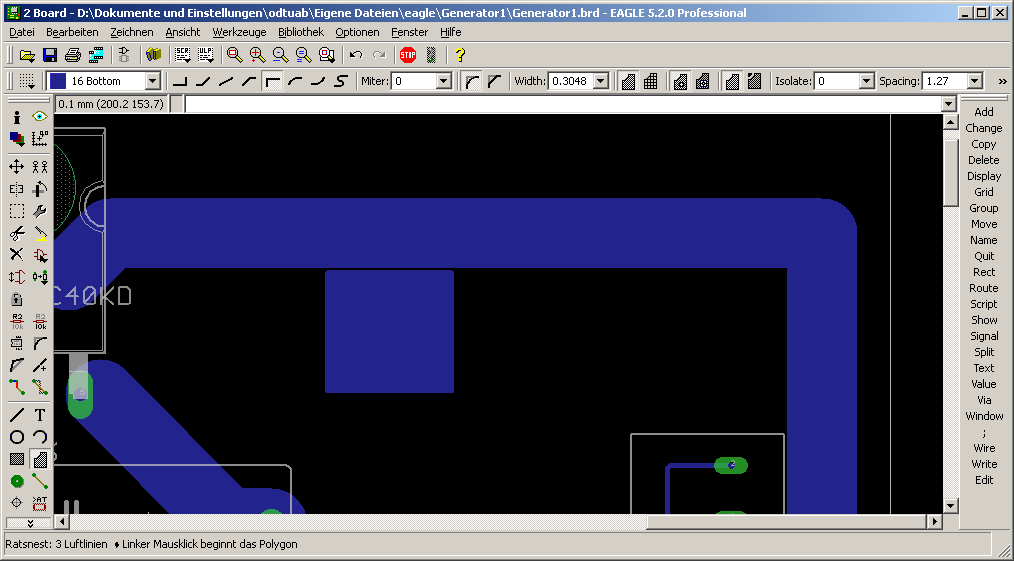Screen dimensions: 1014x561
Task: Click the redraw magnifier icon
Action: pyautogui.click(x=303, y=55)
